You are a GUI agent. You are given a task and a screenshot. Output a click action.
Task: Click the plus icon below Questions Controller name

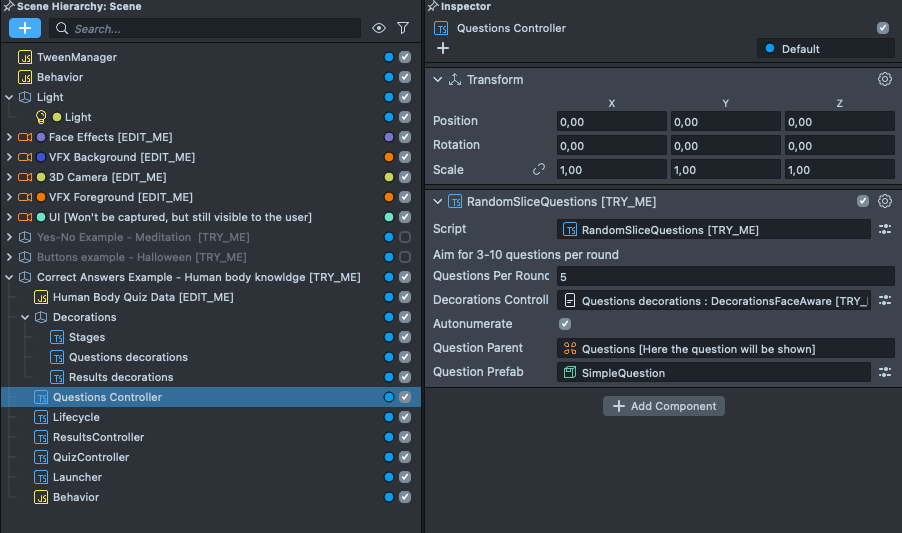point(443,48)
